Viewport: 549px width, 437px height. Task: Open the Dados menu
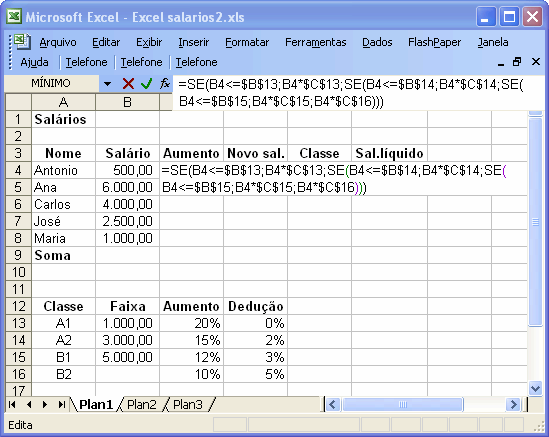coord(377,42)
